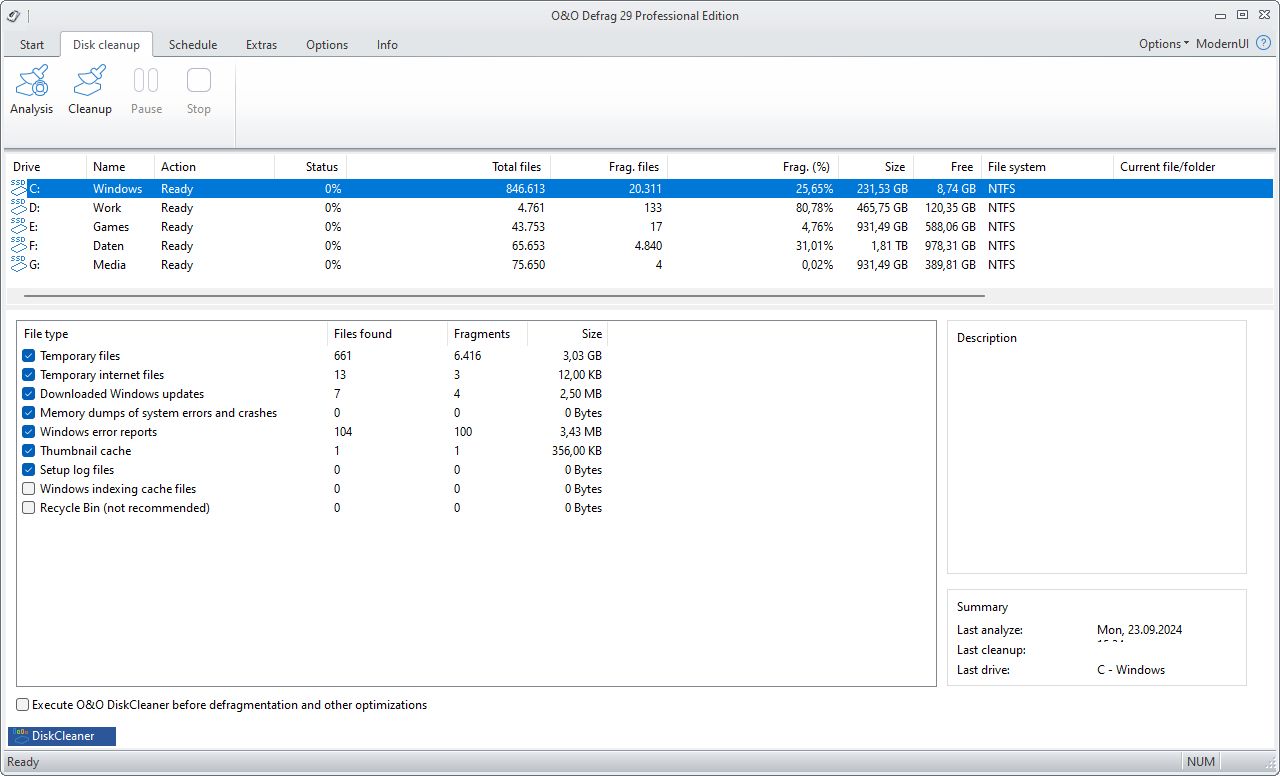Open the Options ribbon tab
Screen dimensions: 1280x776
click(327, 44)
